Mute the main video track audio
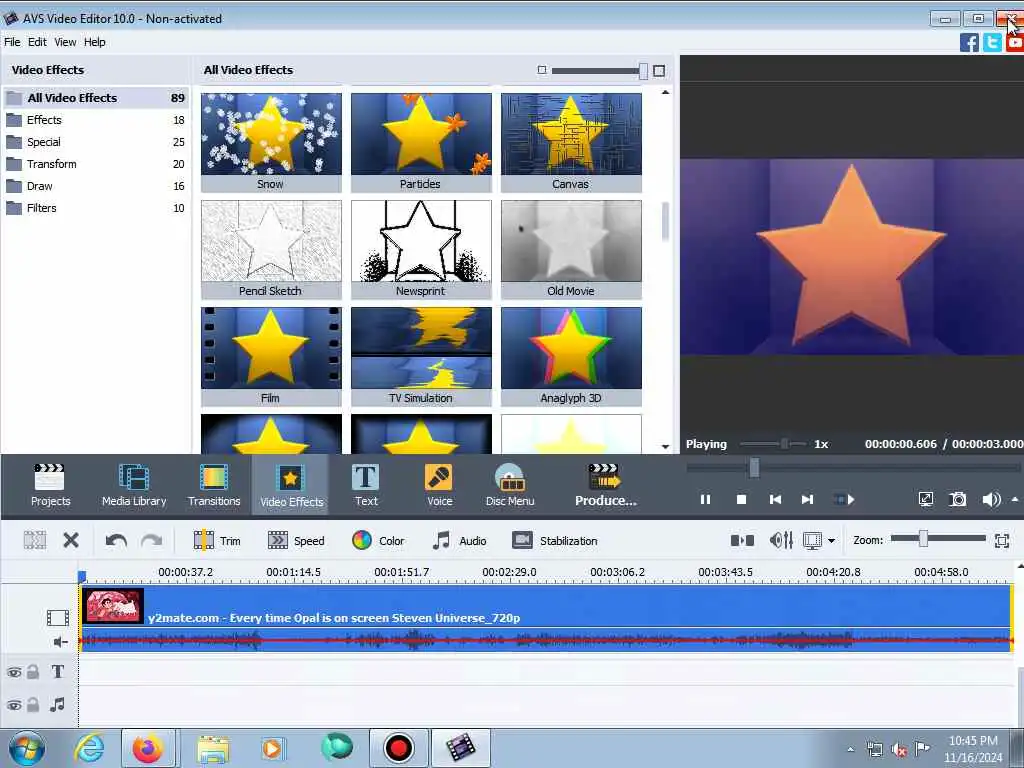The height and width of the screenshot is (768, 1024). pyautogui.click(x=60, y=642)
